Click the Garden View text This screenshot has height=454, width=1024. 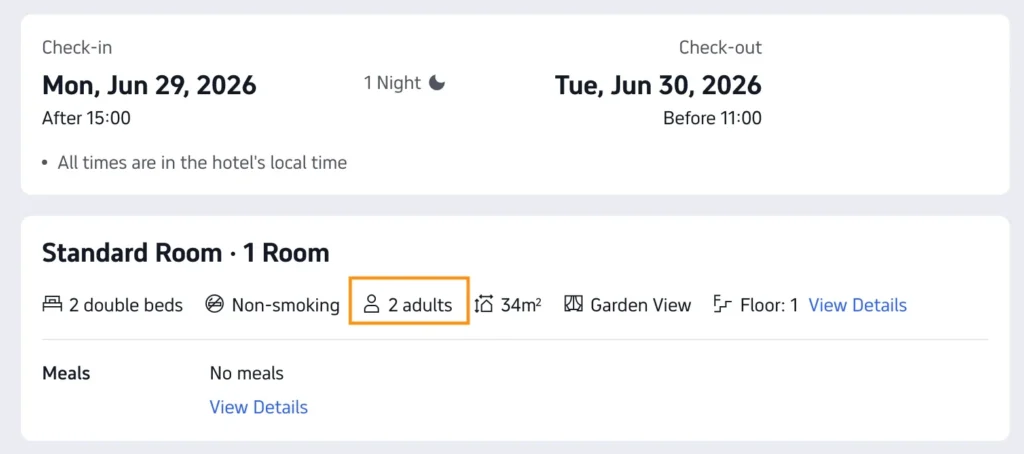(641, 305)
